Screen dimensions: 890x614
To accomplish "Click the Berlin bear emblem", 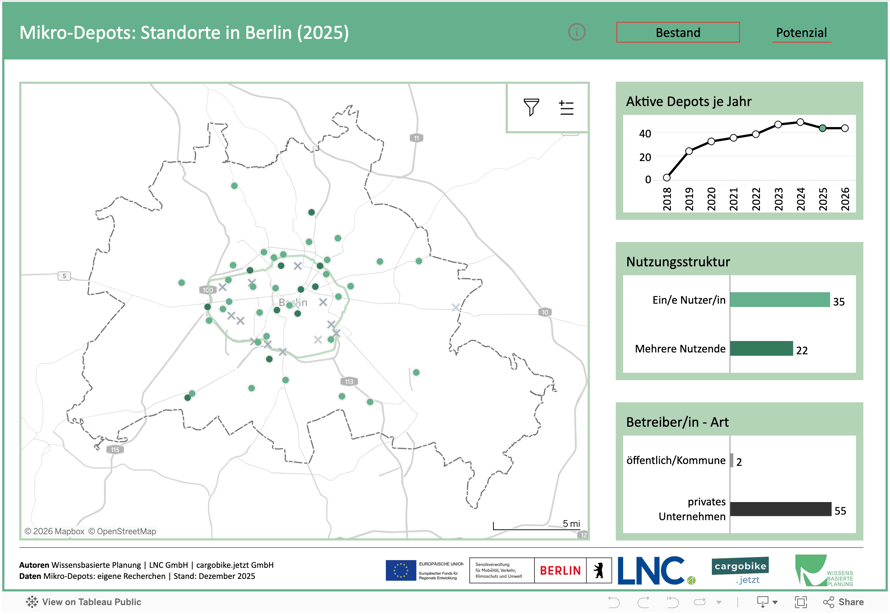I will click(x=599, y=570).
